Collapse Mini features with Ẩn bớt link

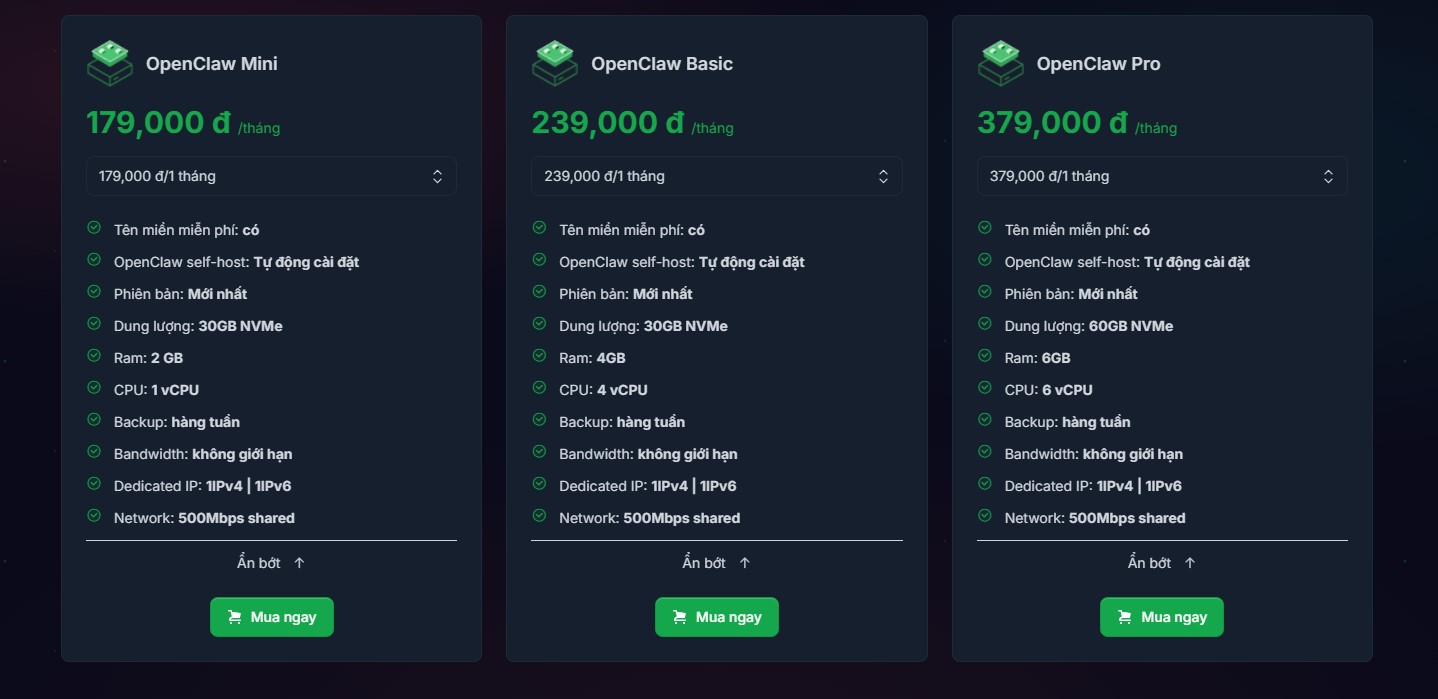click(271, 562)
